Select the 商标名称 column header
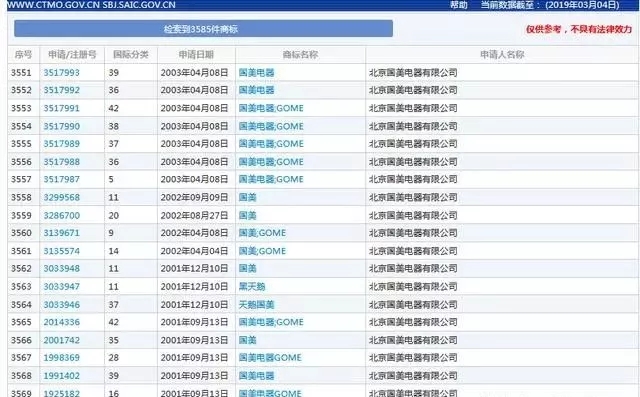The image size is (640, 397). pyautogui.click(x=300, y=55)
